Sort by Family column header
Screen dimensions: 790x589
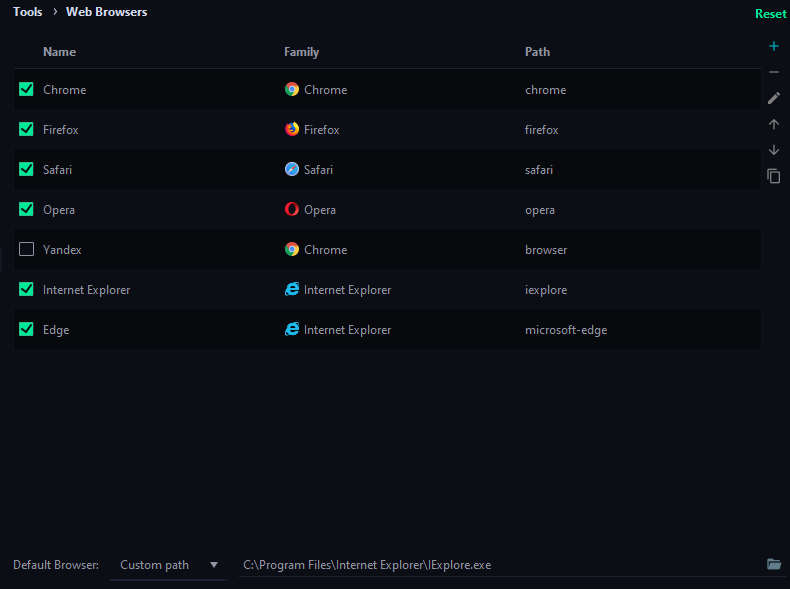pyautogui.click(x=301, y=52)
